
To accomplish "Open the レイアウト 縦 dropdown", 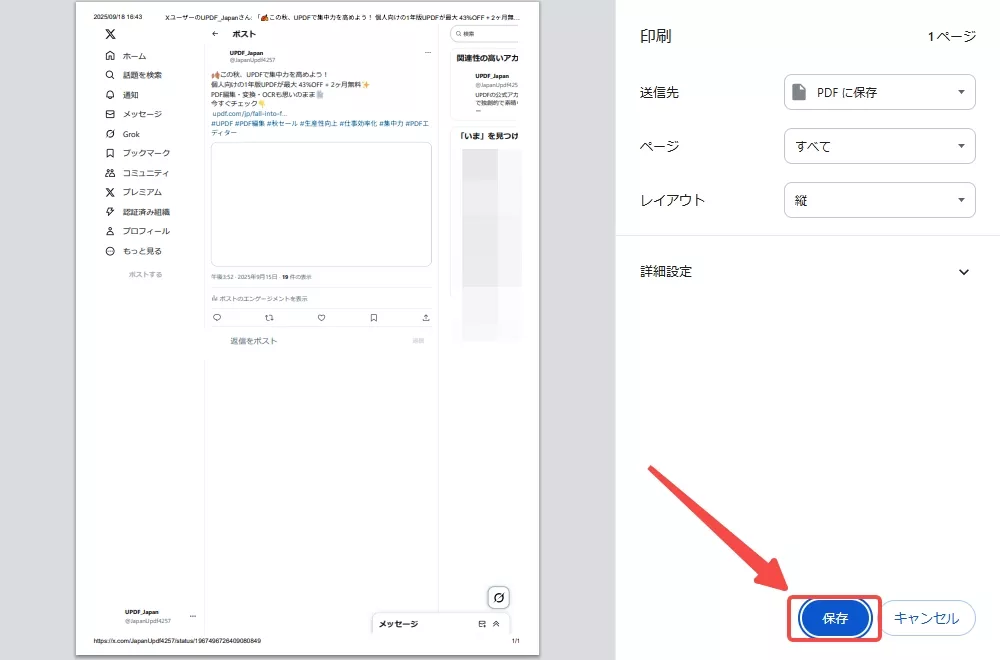I will click(x=879, y=200).
